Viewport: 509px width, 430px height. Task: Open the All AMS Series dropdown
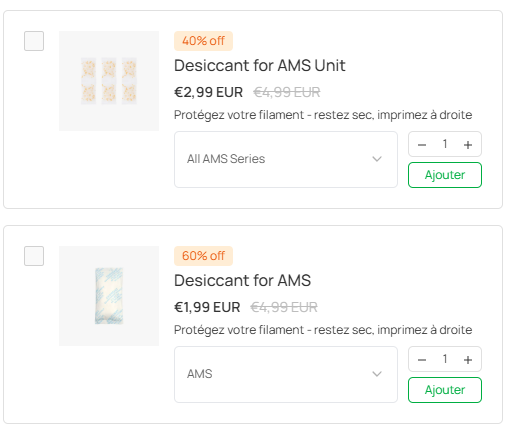click(x=286, y=159)
